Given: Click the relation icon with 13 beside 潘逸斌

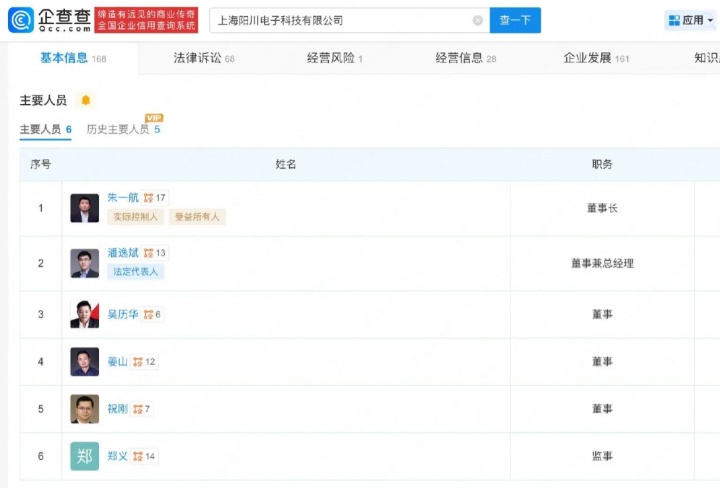Looking at the screenshot, I should (x=155, y=253).
